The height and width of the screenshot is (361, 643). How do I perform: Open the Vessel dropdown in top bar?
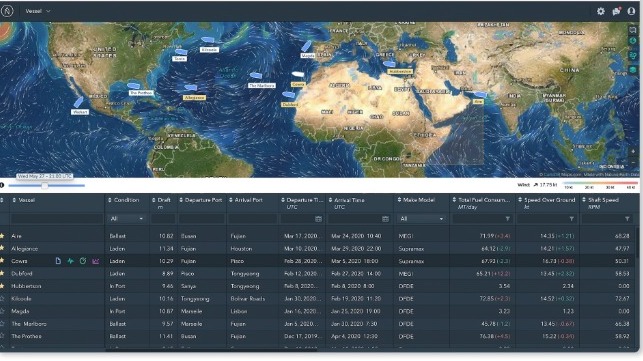[x=37, y=11]
